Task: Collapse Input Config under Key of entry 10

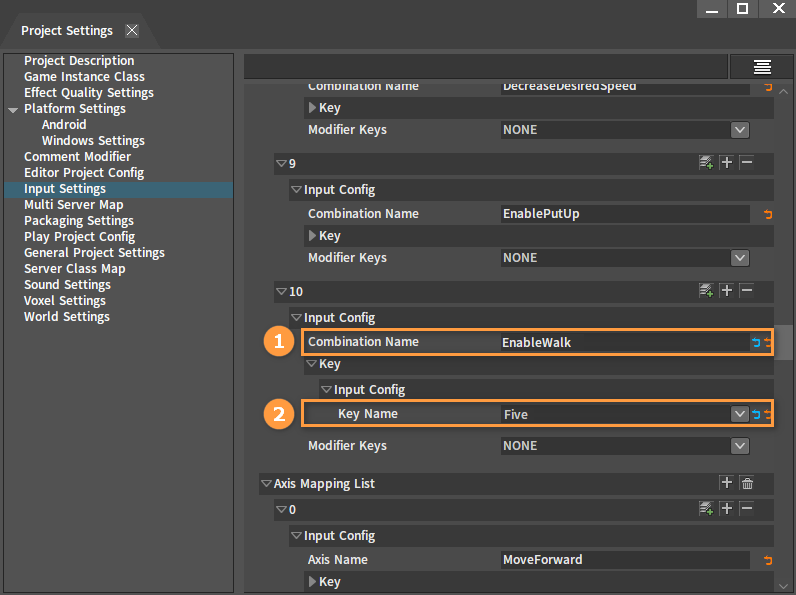Action: coord(326,389)
